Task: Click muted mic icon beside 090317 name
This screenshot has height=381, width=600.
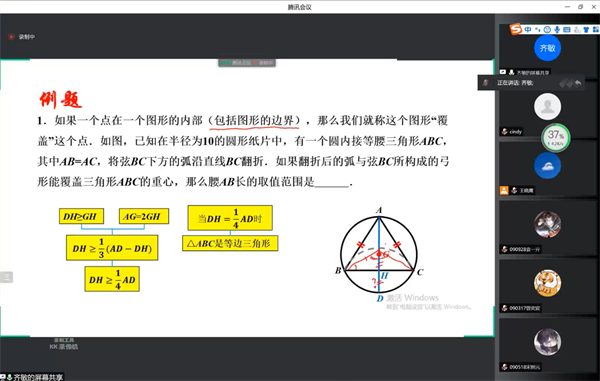Action: point(505,308)
